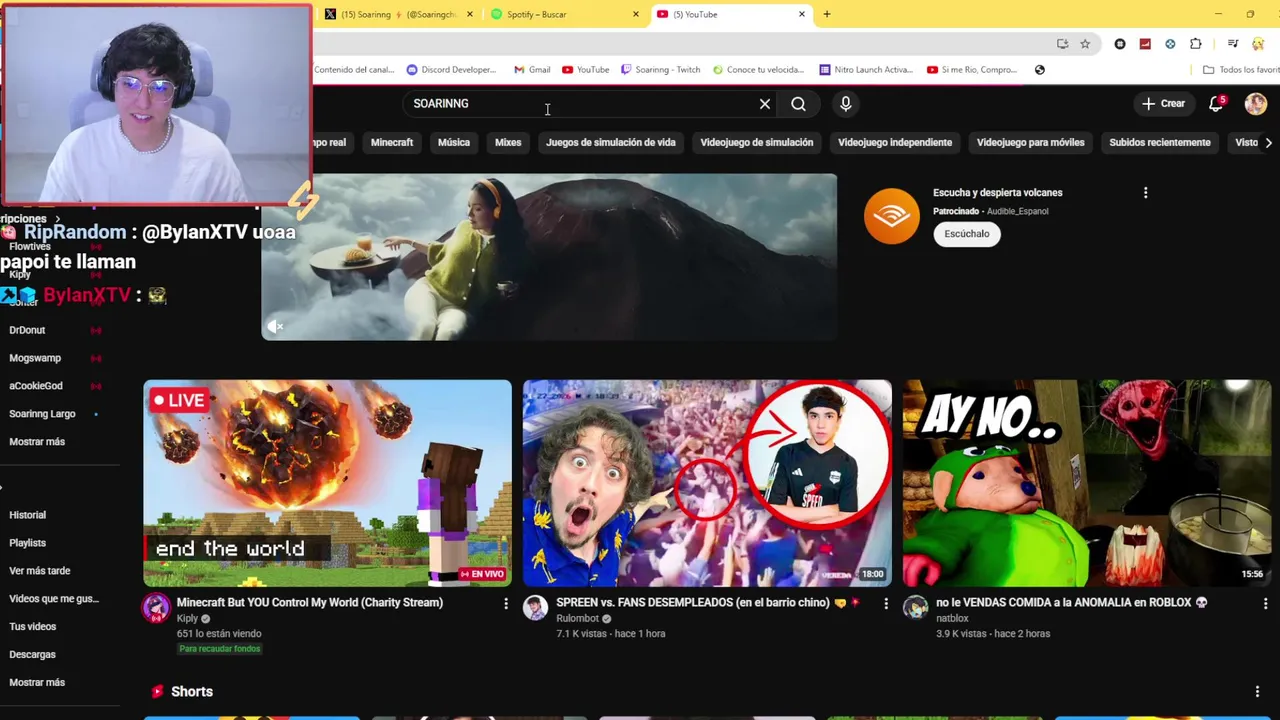Open the YouTube bookmark
This screenshot has width=1280, height=720.
[x=585, y=70]
